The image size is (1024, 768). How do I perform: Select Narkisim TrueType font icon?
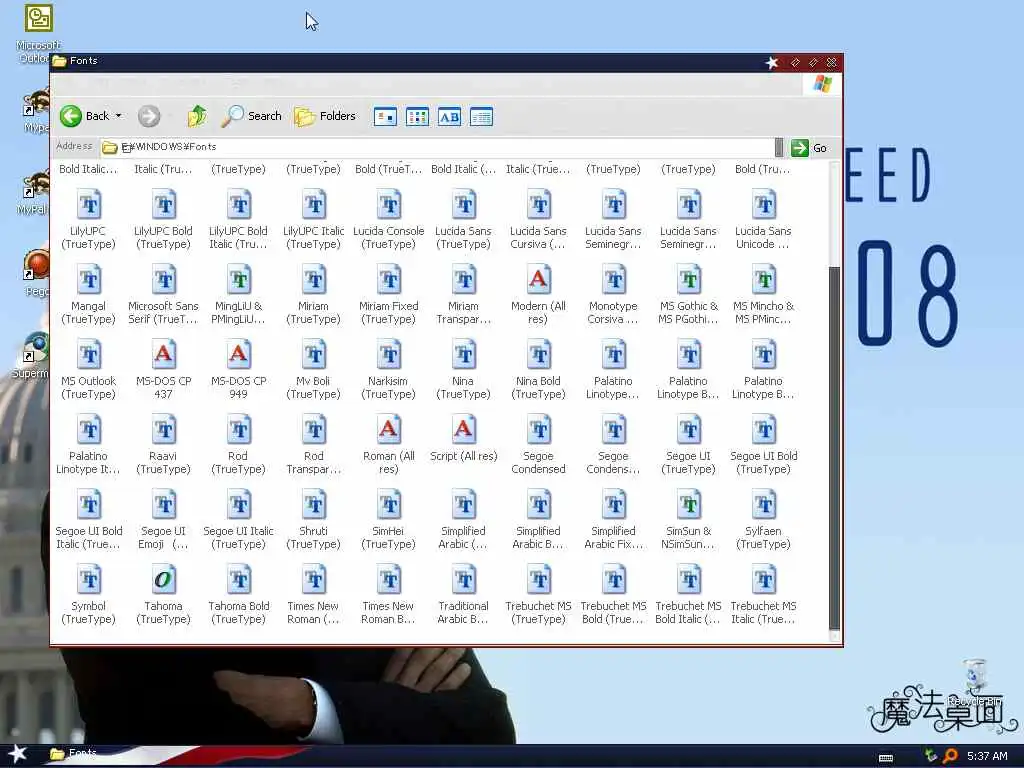click(x=390, y=355)
